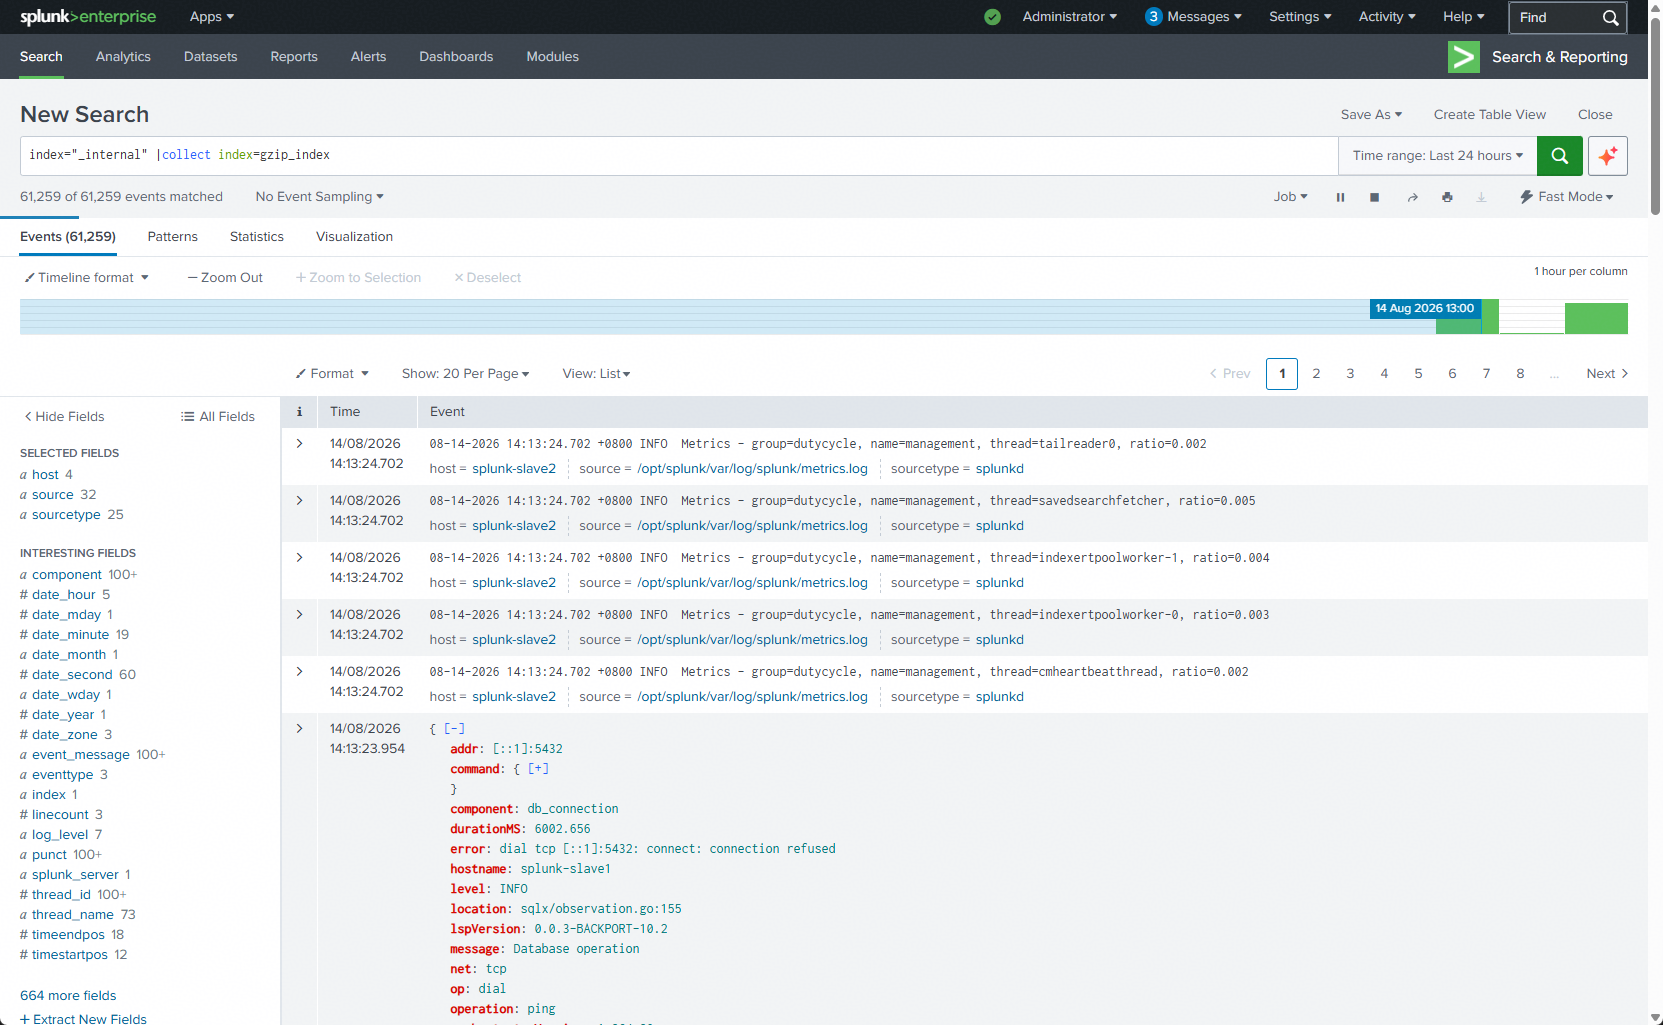This screenshot has width=1663, height=1025.
Task: Open the Administrator user menu
Action: click(x=1070, y=17)
